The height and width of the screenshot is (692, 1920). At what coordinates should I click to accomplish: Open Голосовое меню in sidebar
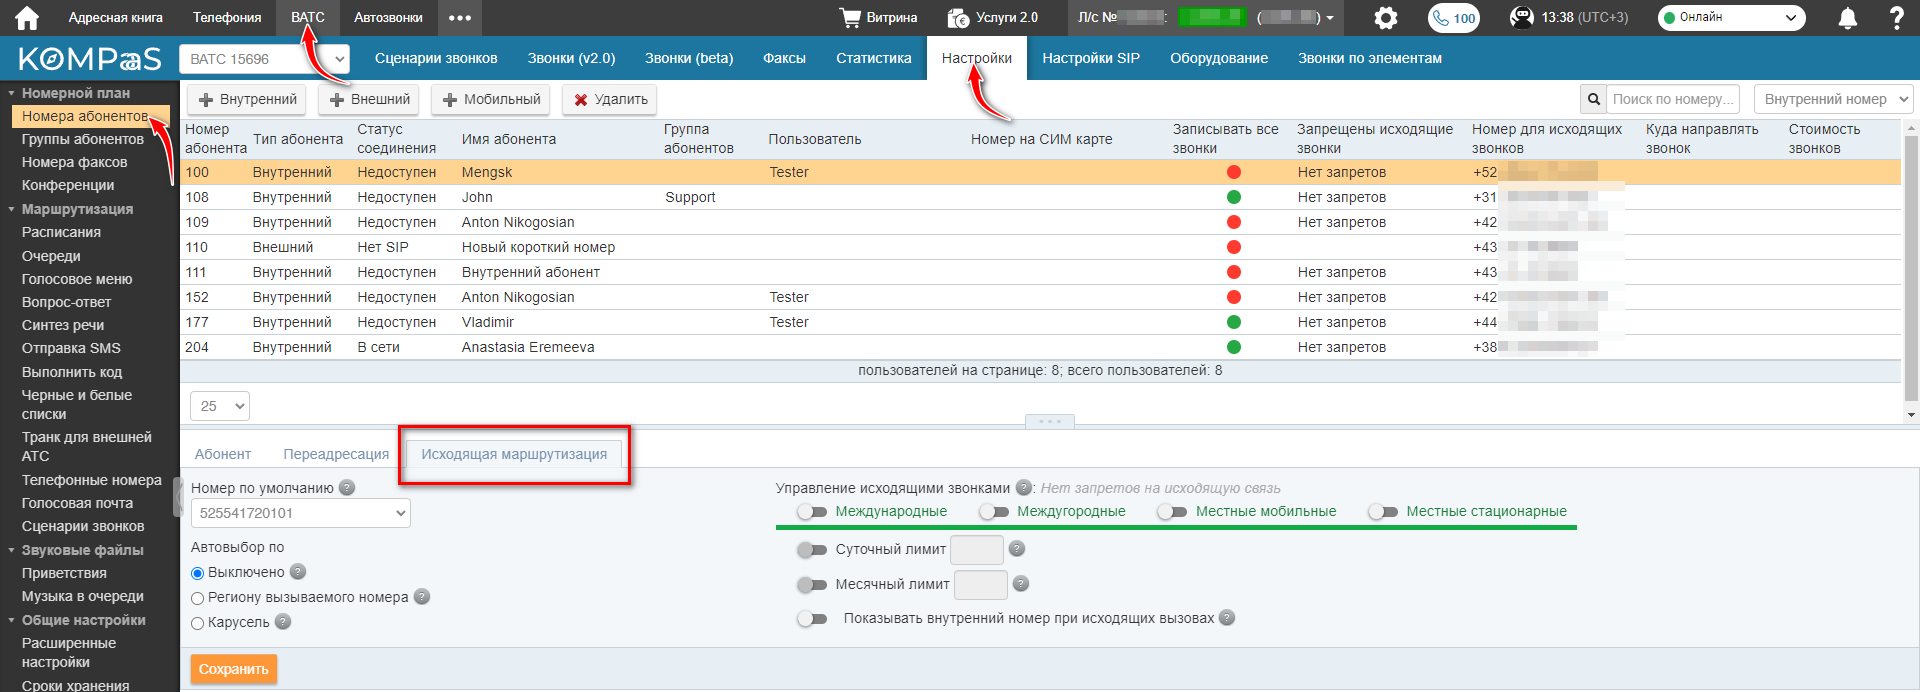(x=77, y=279)
